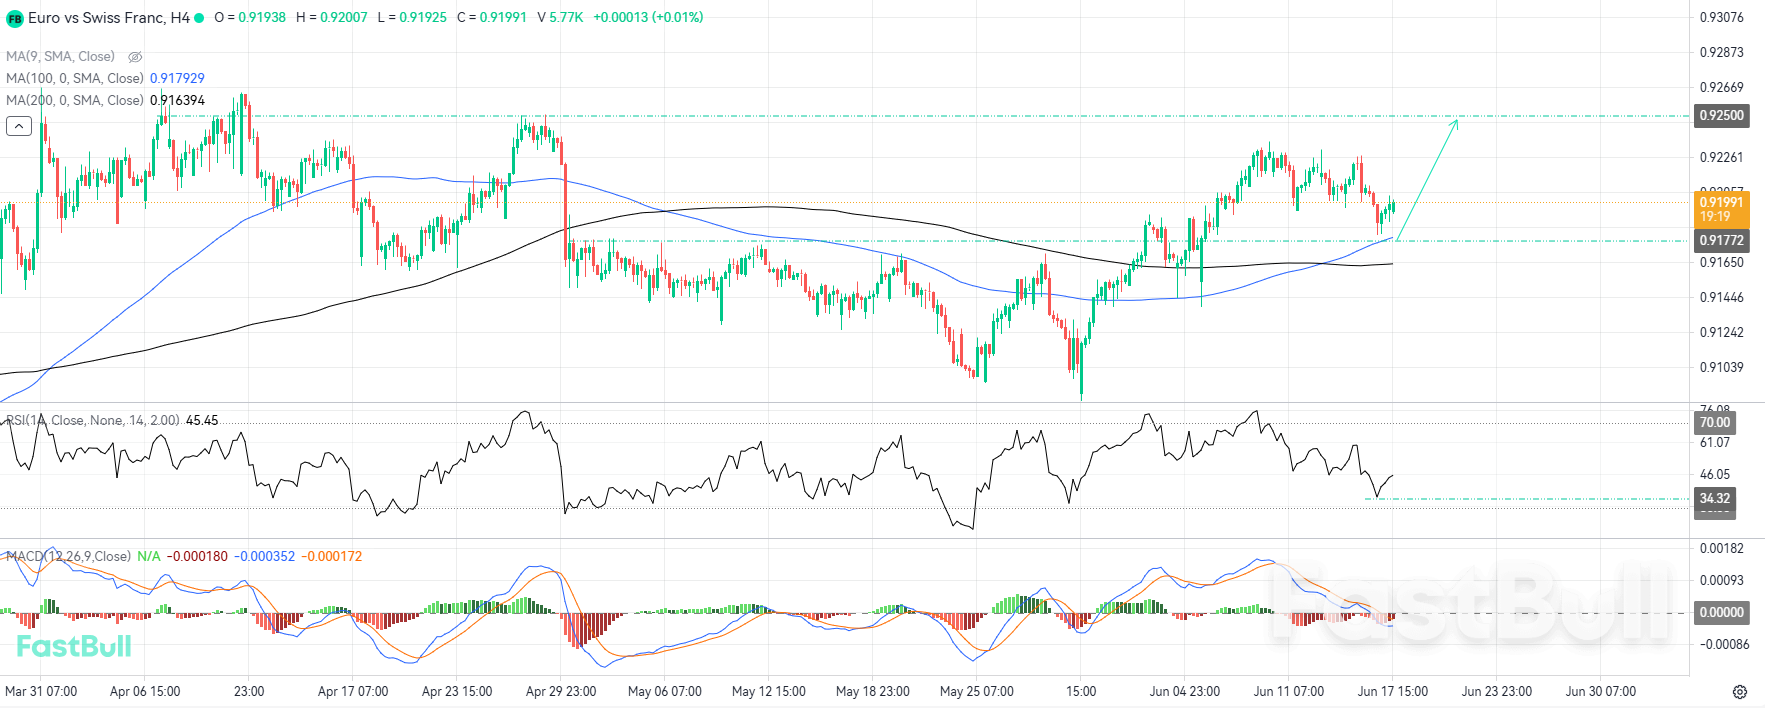Click the RSI 34.32 level tag
The width and height of the screenshot is (1765, 708).
1716,498
